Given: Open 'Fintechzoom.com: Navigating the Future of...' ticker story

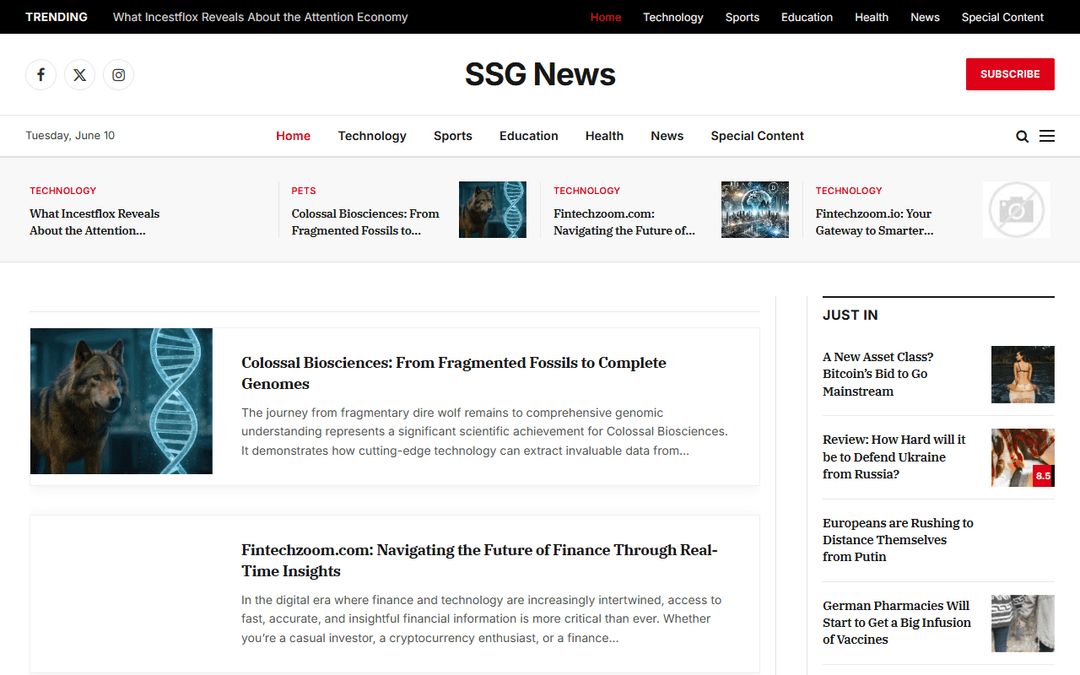Looking at the screenshot, I should pos(624,222).
